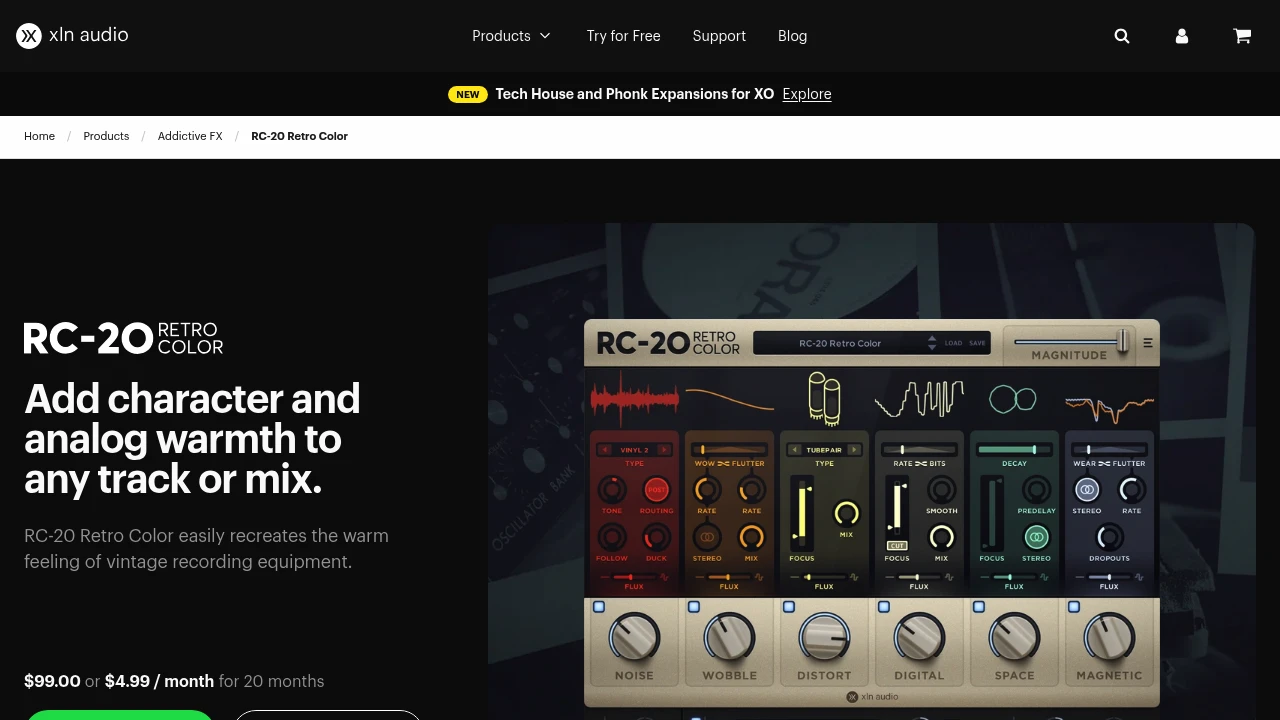Click the red noise waveform display
The width and height of the screenshot is (1280, 720).
pyautogui.click(x=634, y=399)
